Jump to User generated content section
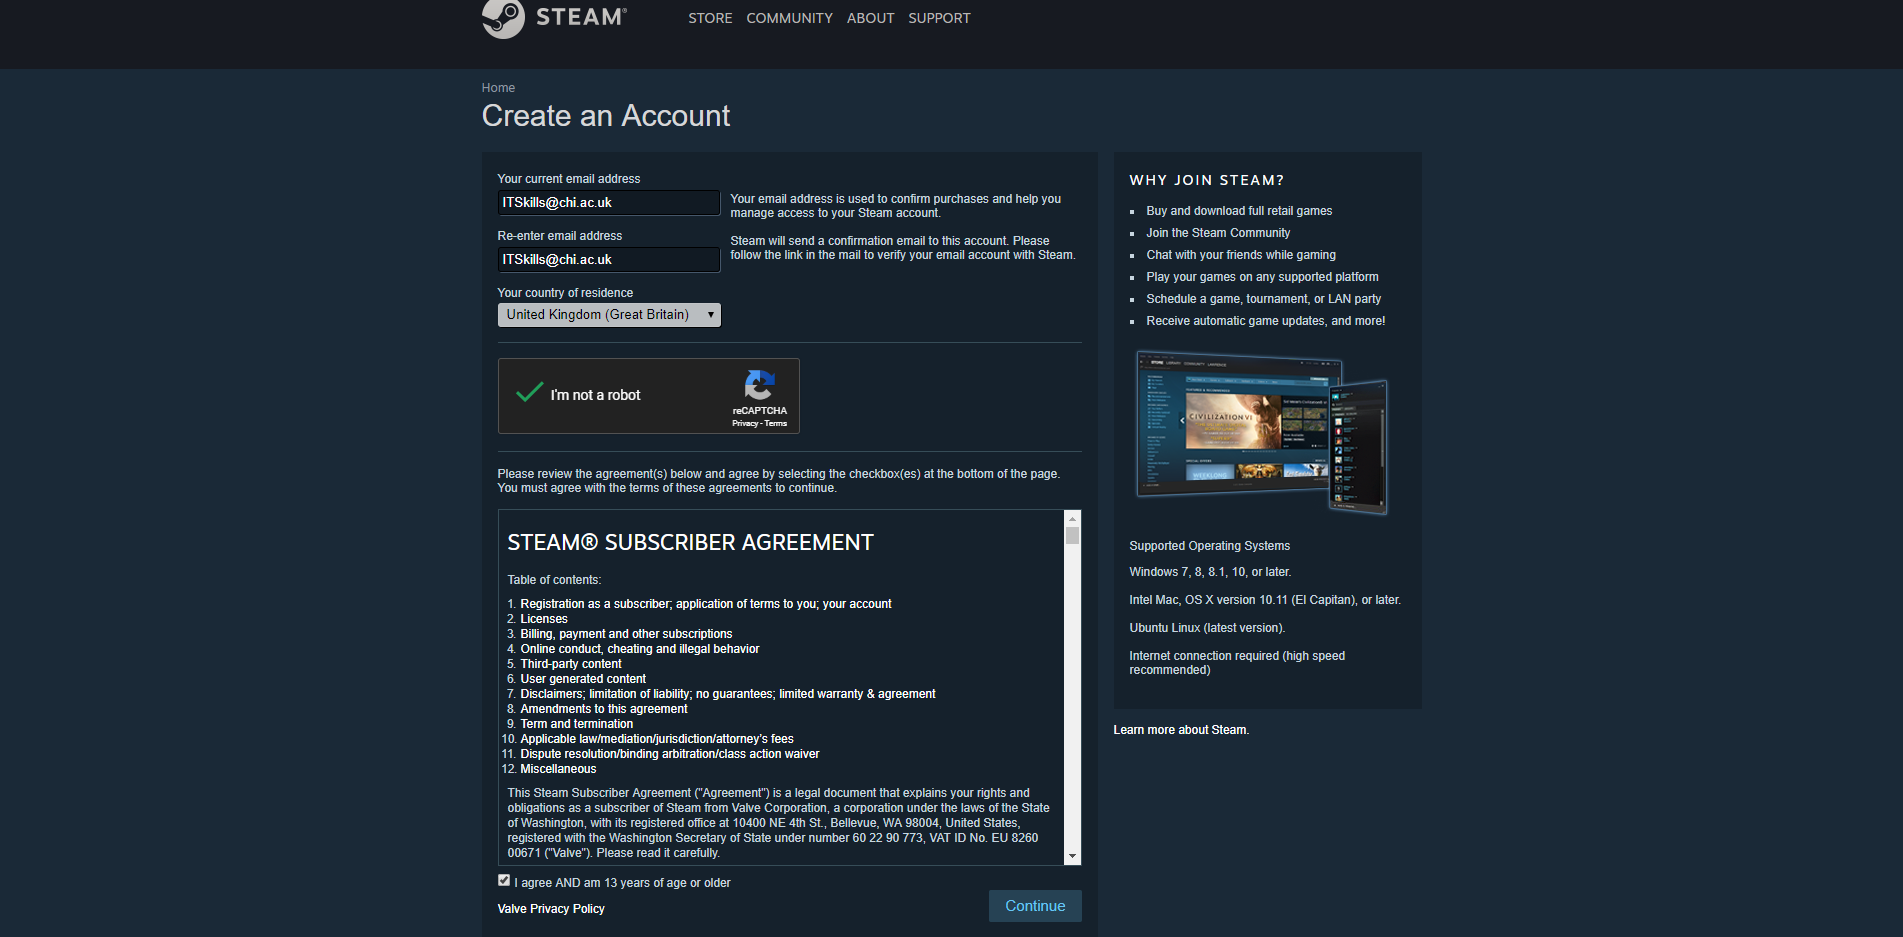 tap(583, 679)
